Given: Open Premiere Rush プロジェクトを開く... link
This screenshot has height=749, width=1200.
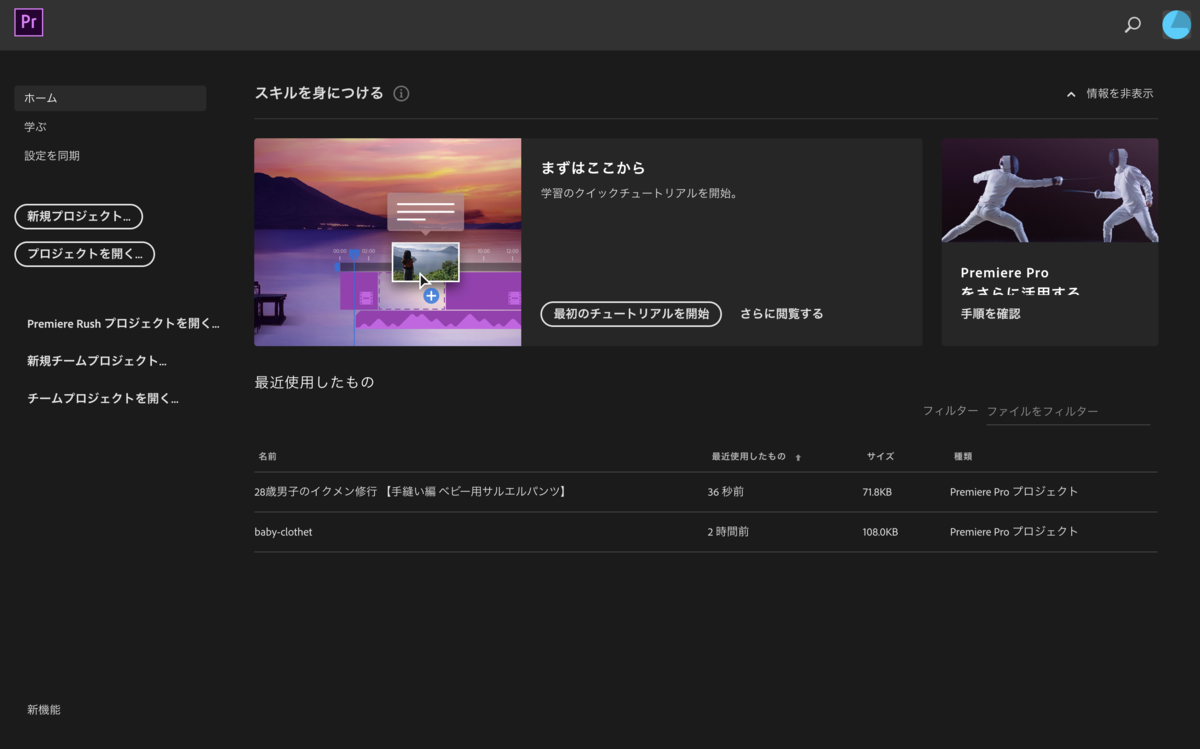Looking at the screenshot, I should point(123,324).
